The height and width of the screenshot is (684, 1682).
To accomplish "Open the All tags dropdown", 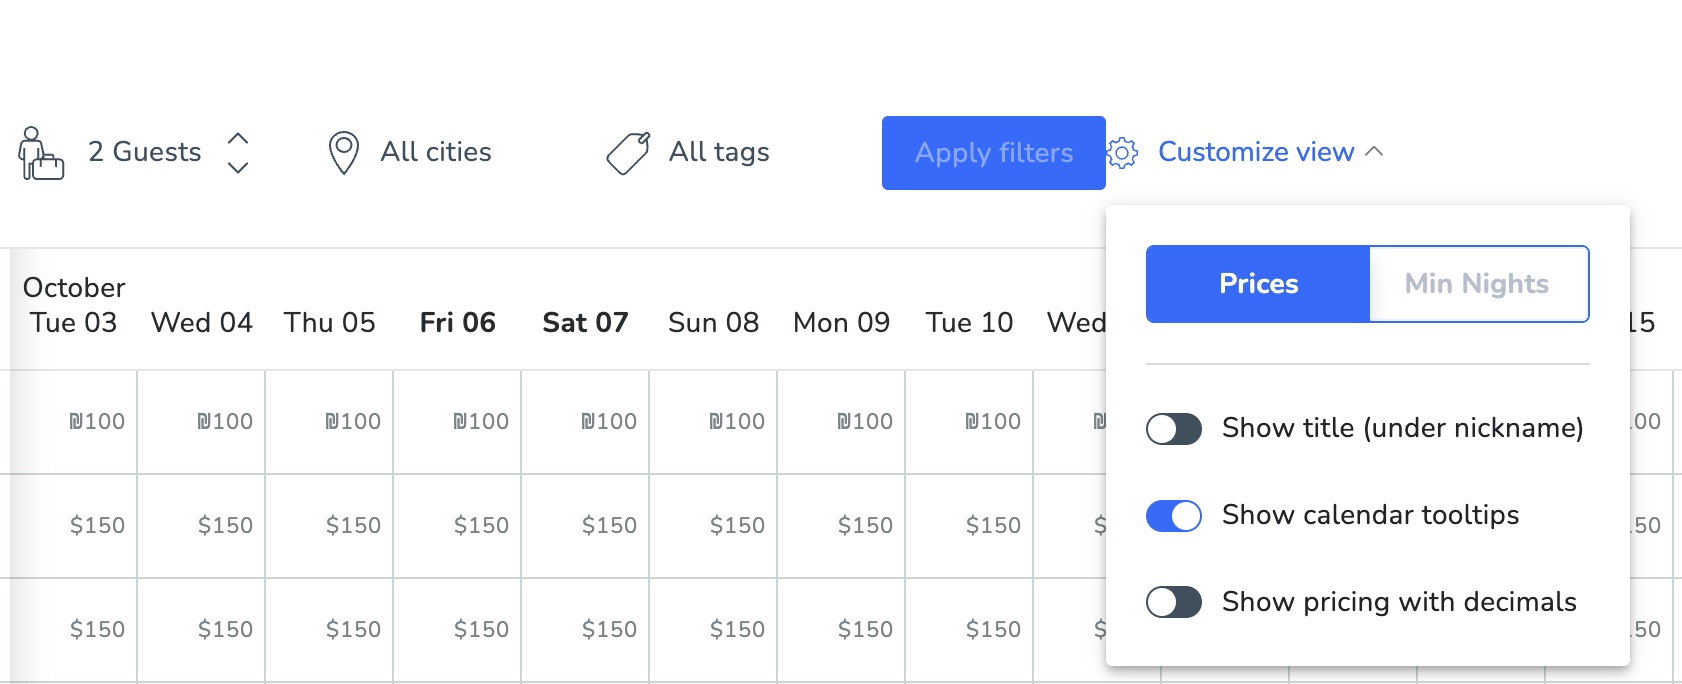I will click(x=719, y=152).
